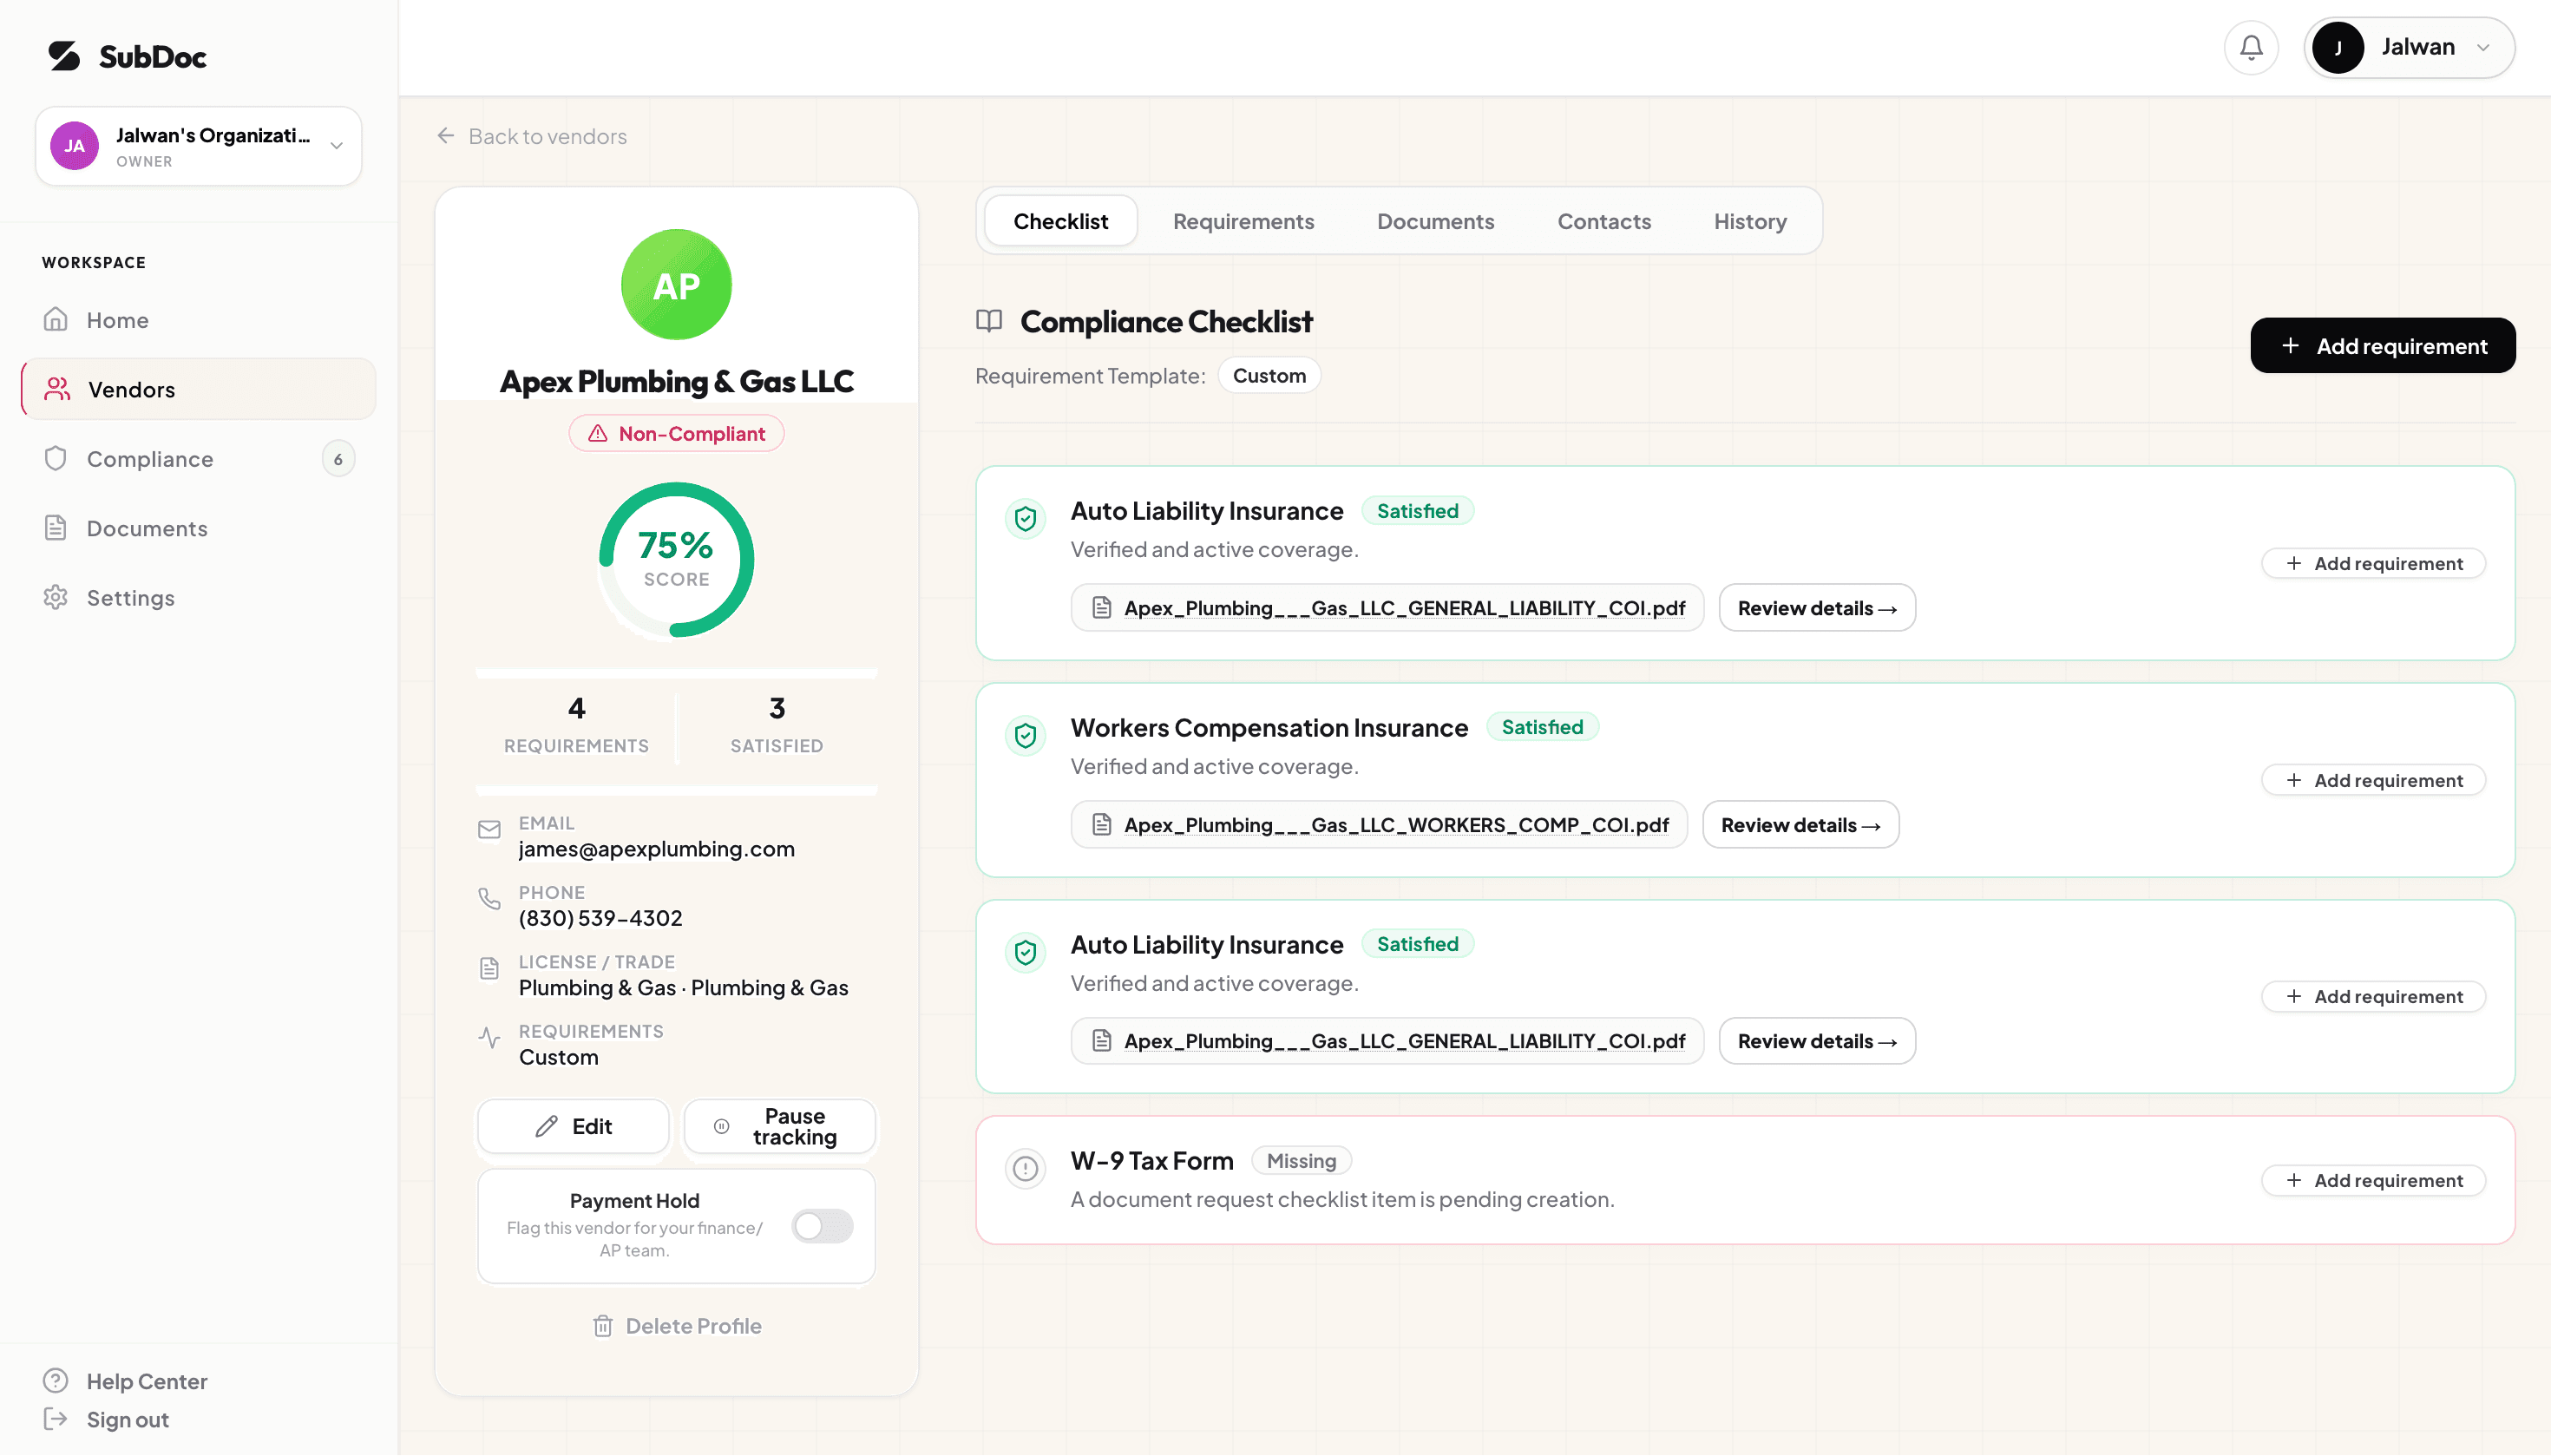Click the envelope icon next to Email
Screen dimensions: 2551x1456
489,830
